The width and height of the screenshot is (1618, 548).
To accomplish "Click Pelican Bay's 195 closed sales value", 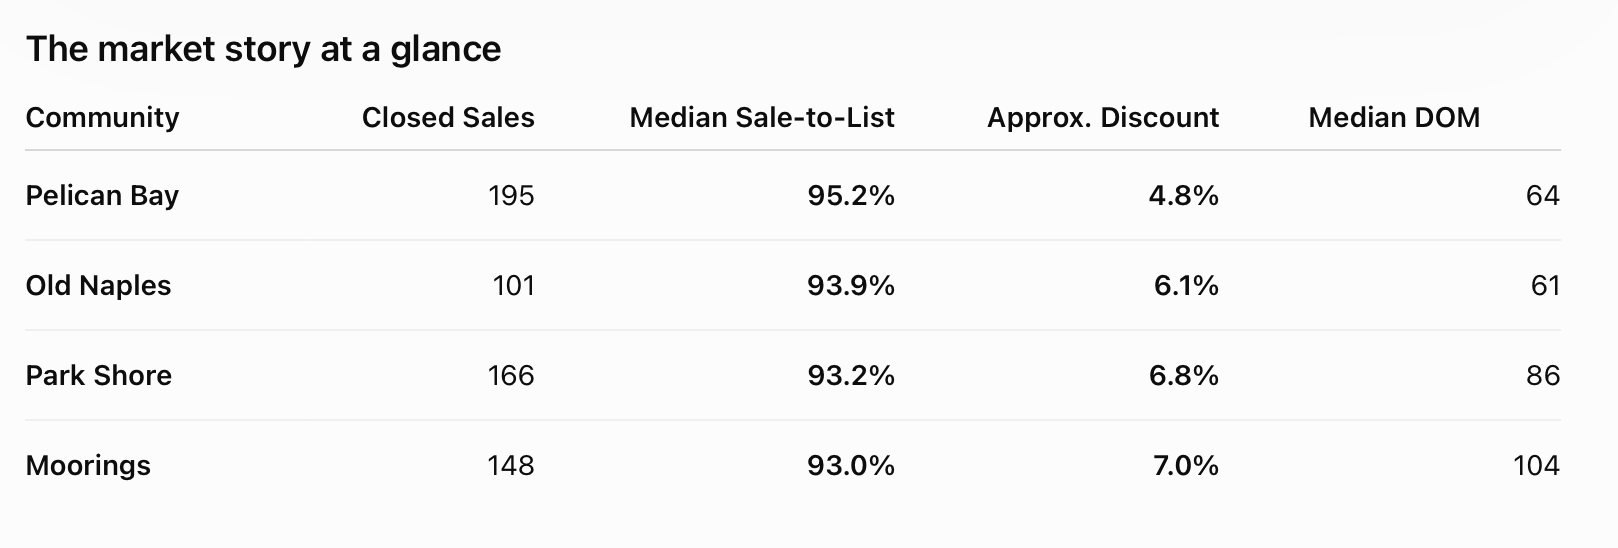I will pos(511,195).
